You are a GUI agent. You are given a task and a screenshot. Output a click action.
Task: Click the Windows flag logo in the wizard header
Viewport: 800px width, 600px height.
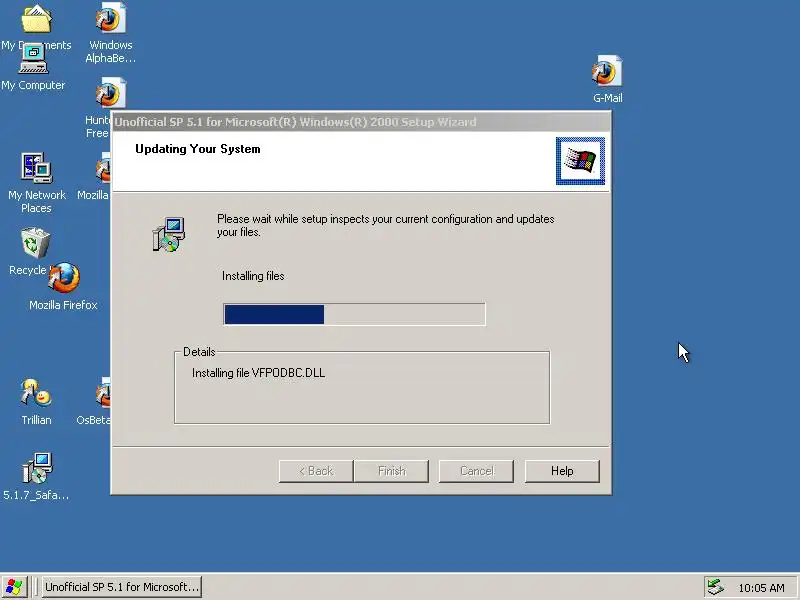click(x=580, y=161)
